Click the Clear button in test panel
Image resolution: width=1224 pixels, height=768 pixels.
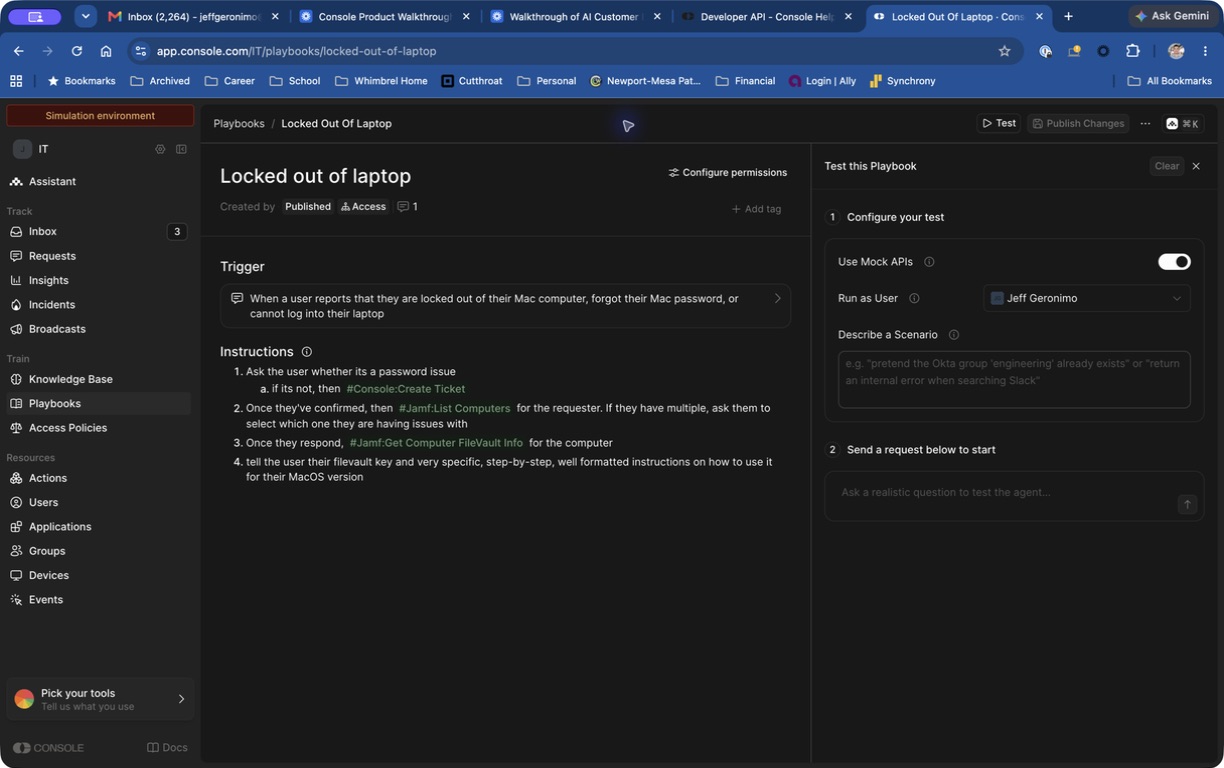coord(1166,166)
